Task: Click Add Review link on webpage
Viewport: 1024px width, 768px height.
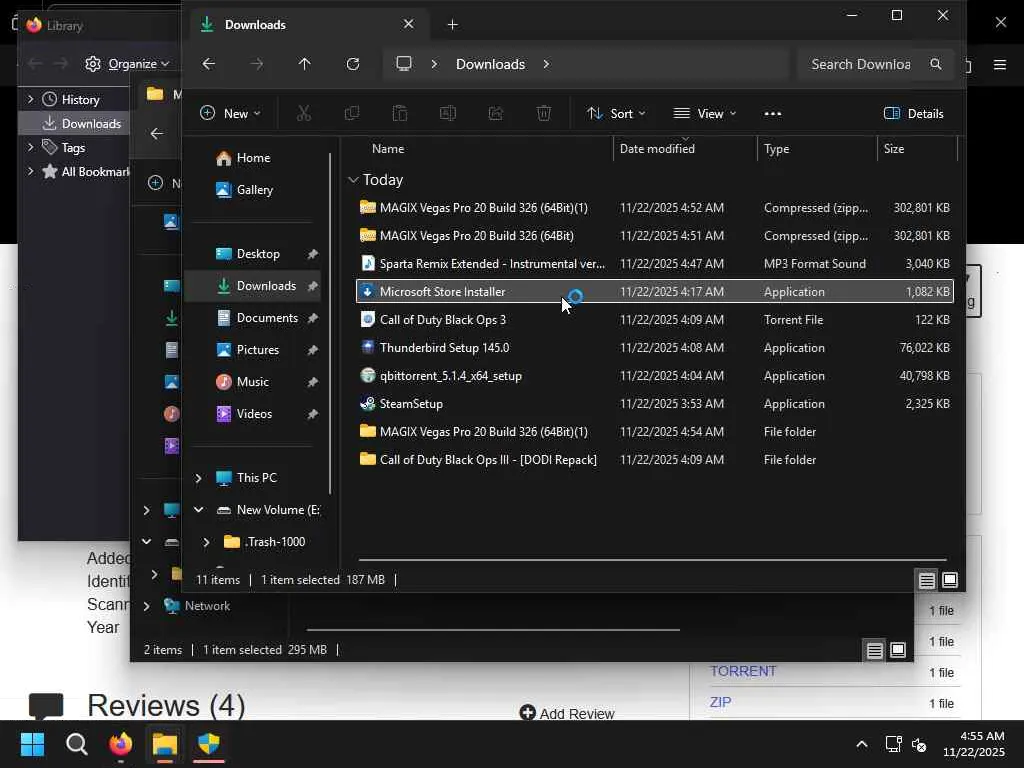Action: [x=567, y=713]
